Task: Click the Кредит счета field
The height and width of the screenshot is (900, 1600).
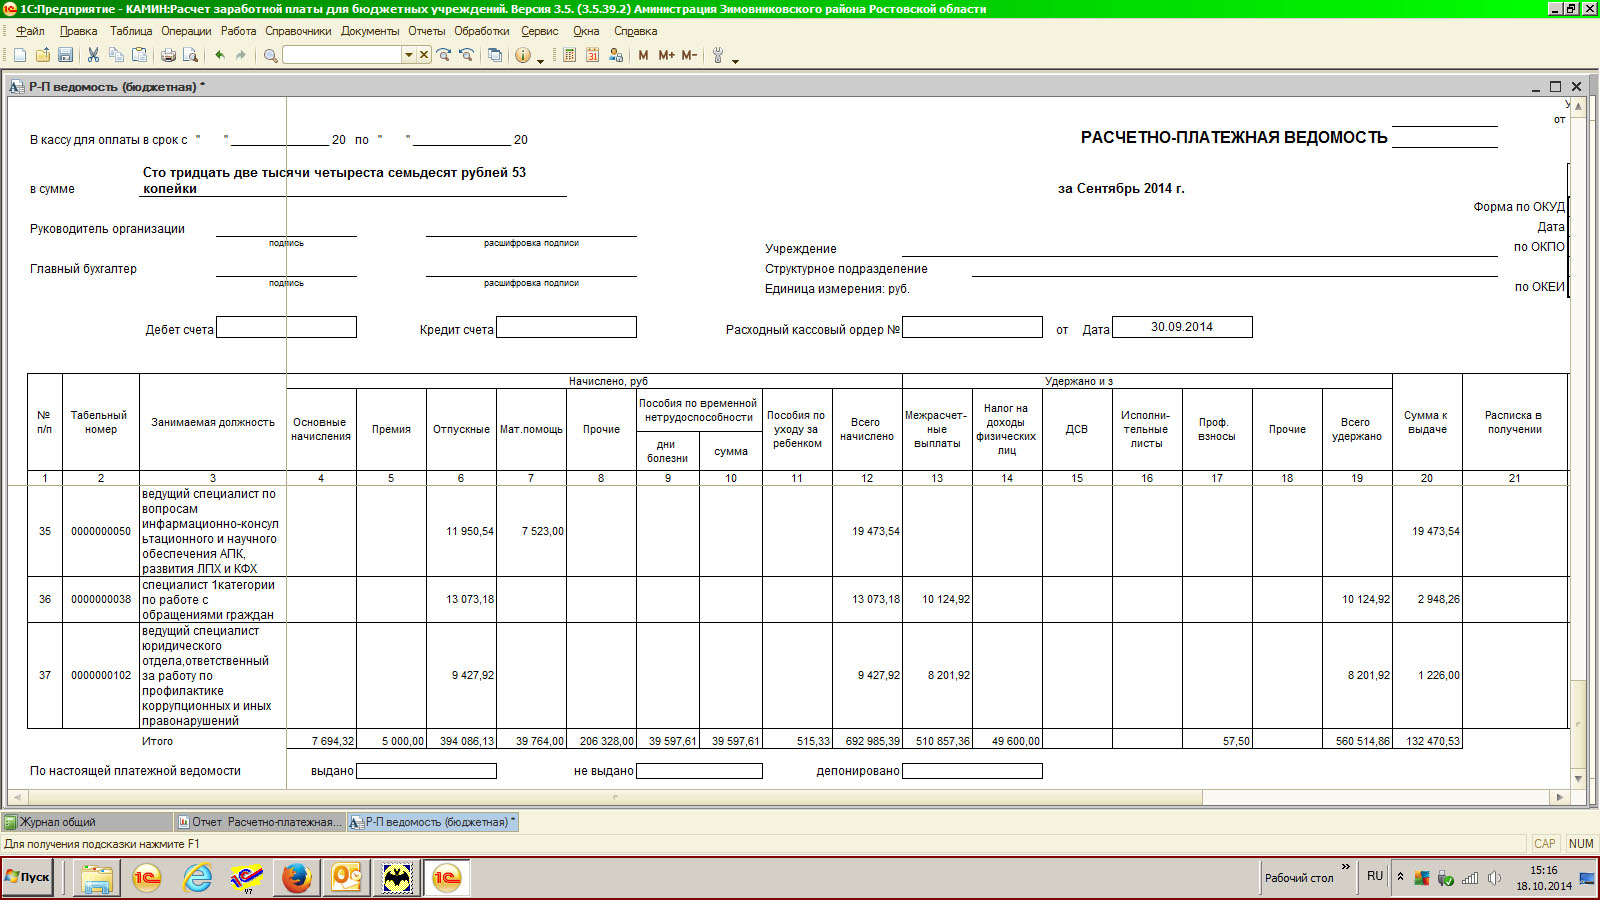Action: (x=566, y=327)
